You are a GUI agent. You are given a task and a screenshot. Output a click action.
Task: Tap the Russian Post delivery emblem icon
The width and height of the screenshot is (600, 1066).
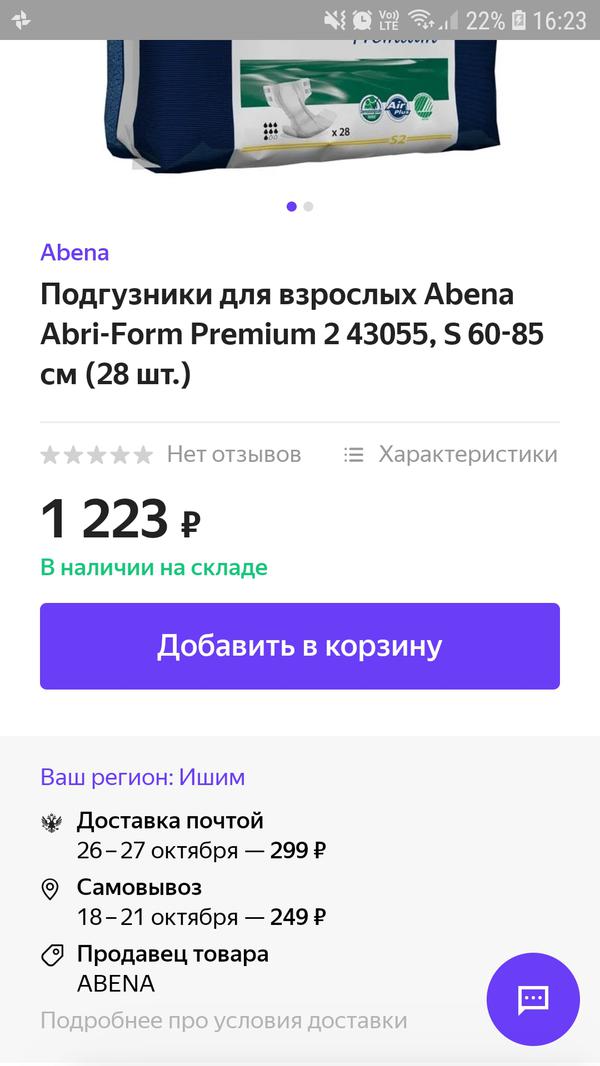(51, 823)
